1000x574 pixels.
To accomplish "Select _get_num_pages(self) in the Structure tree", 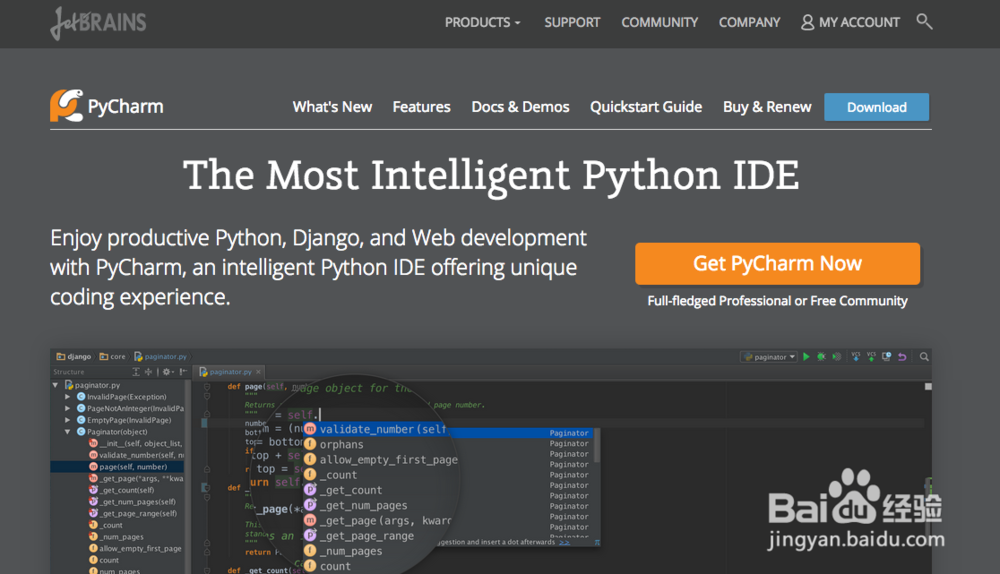I will pos(133,502).
